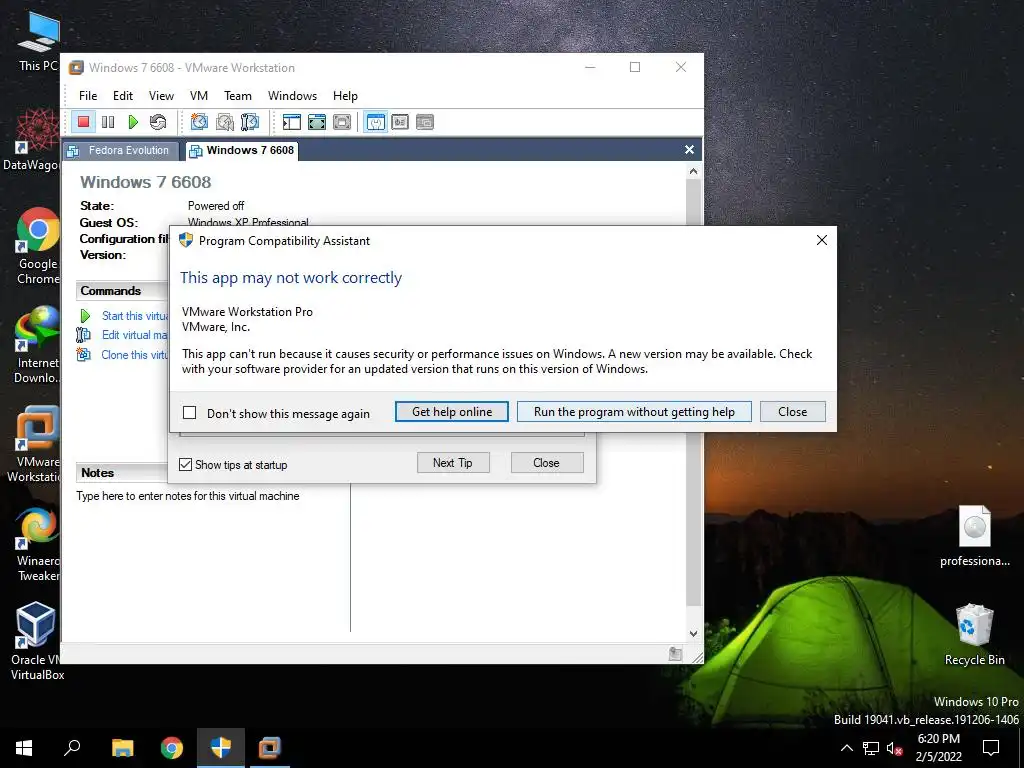The width and height of the screenshot is (1024, 768).
Task: Click the Edit virtual machine settings icon
Action: point(84,335)
